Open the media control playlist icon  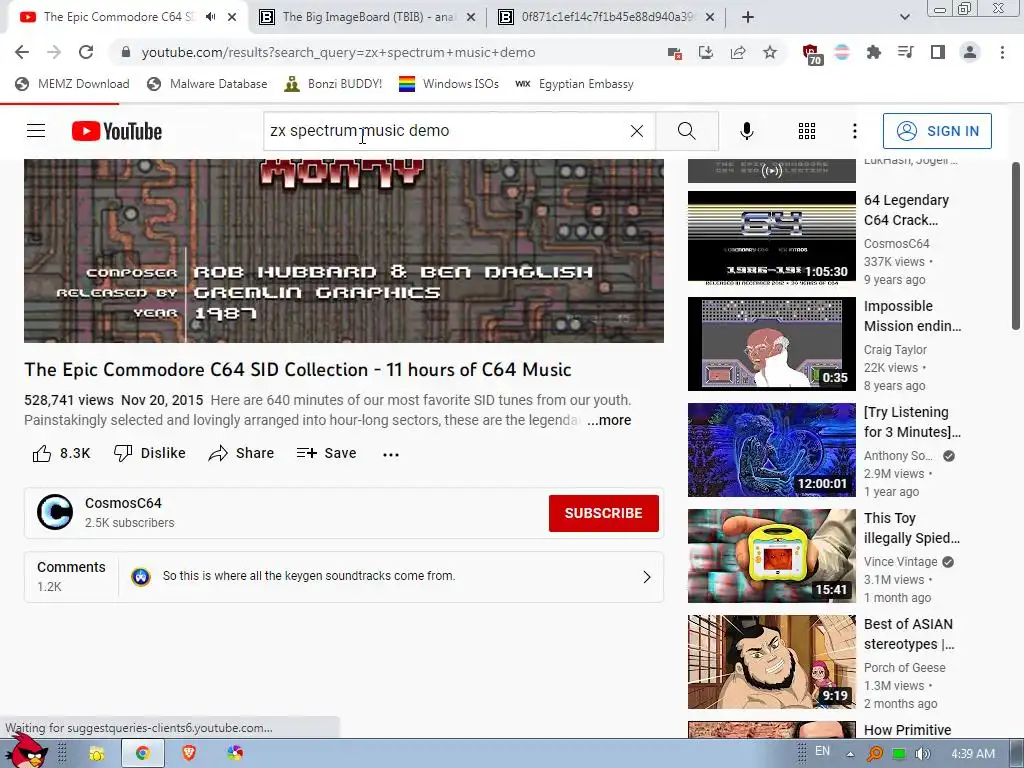[905, 52]
